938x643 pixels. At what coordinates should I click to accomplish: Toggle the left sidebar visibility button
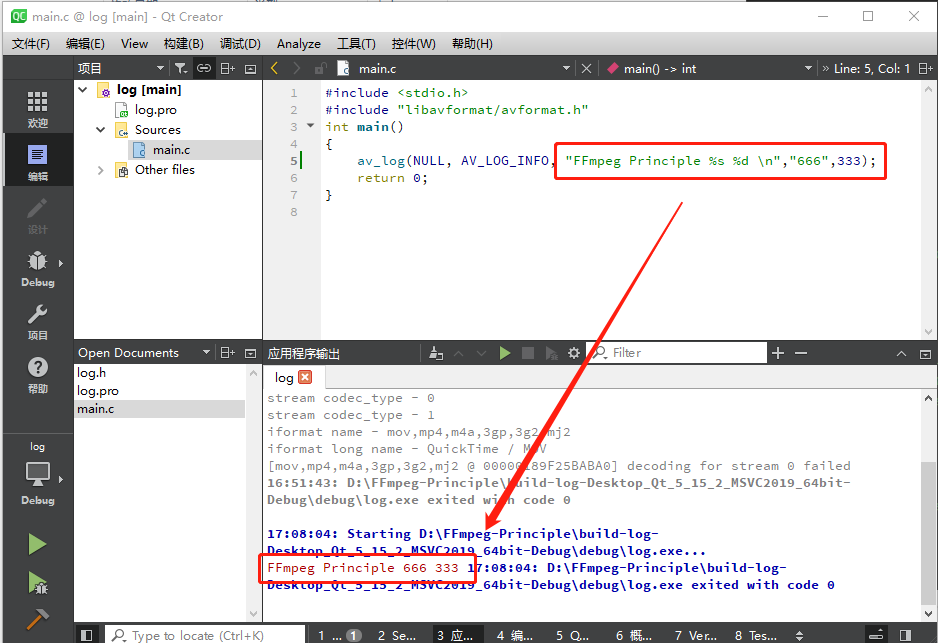point(87,635)
